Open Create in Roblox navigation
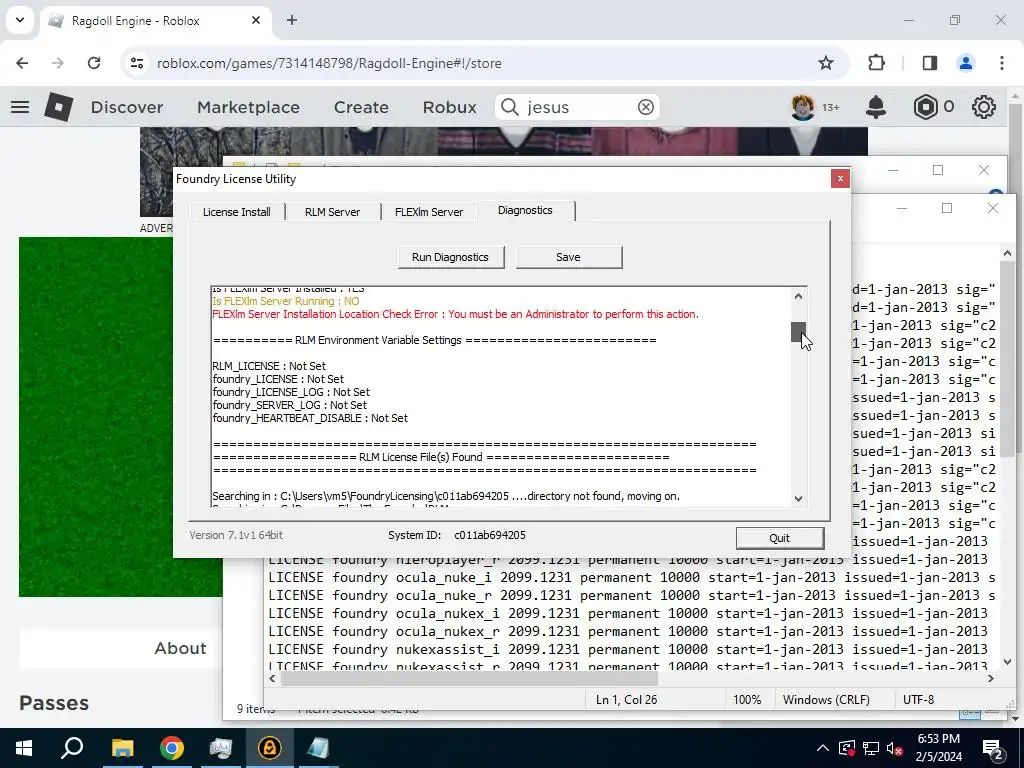Screen dimensions: 1024x768 point(361,107)
